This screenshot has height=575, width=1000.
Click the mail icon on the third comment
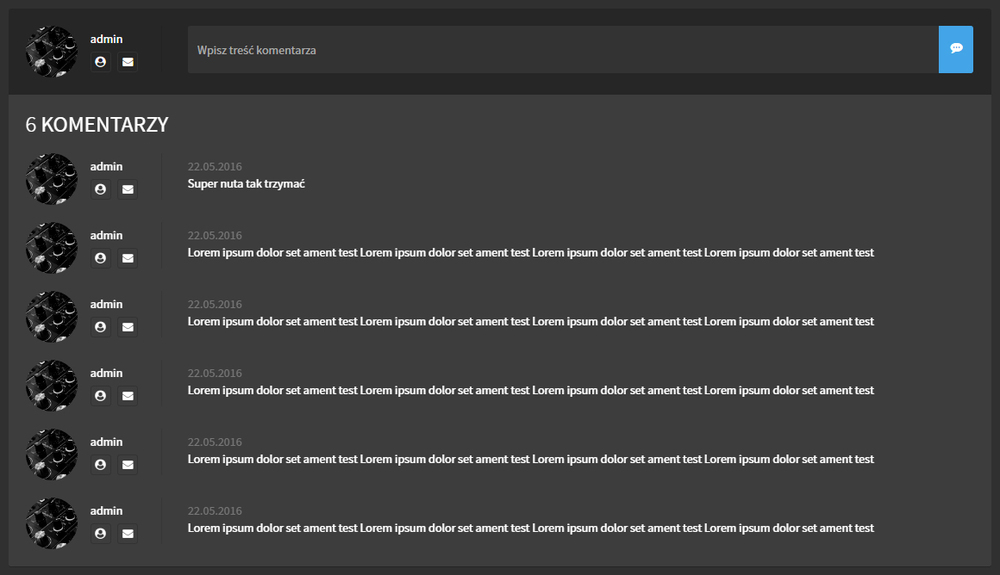[127, 327]
